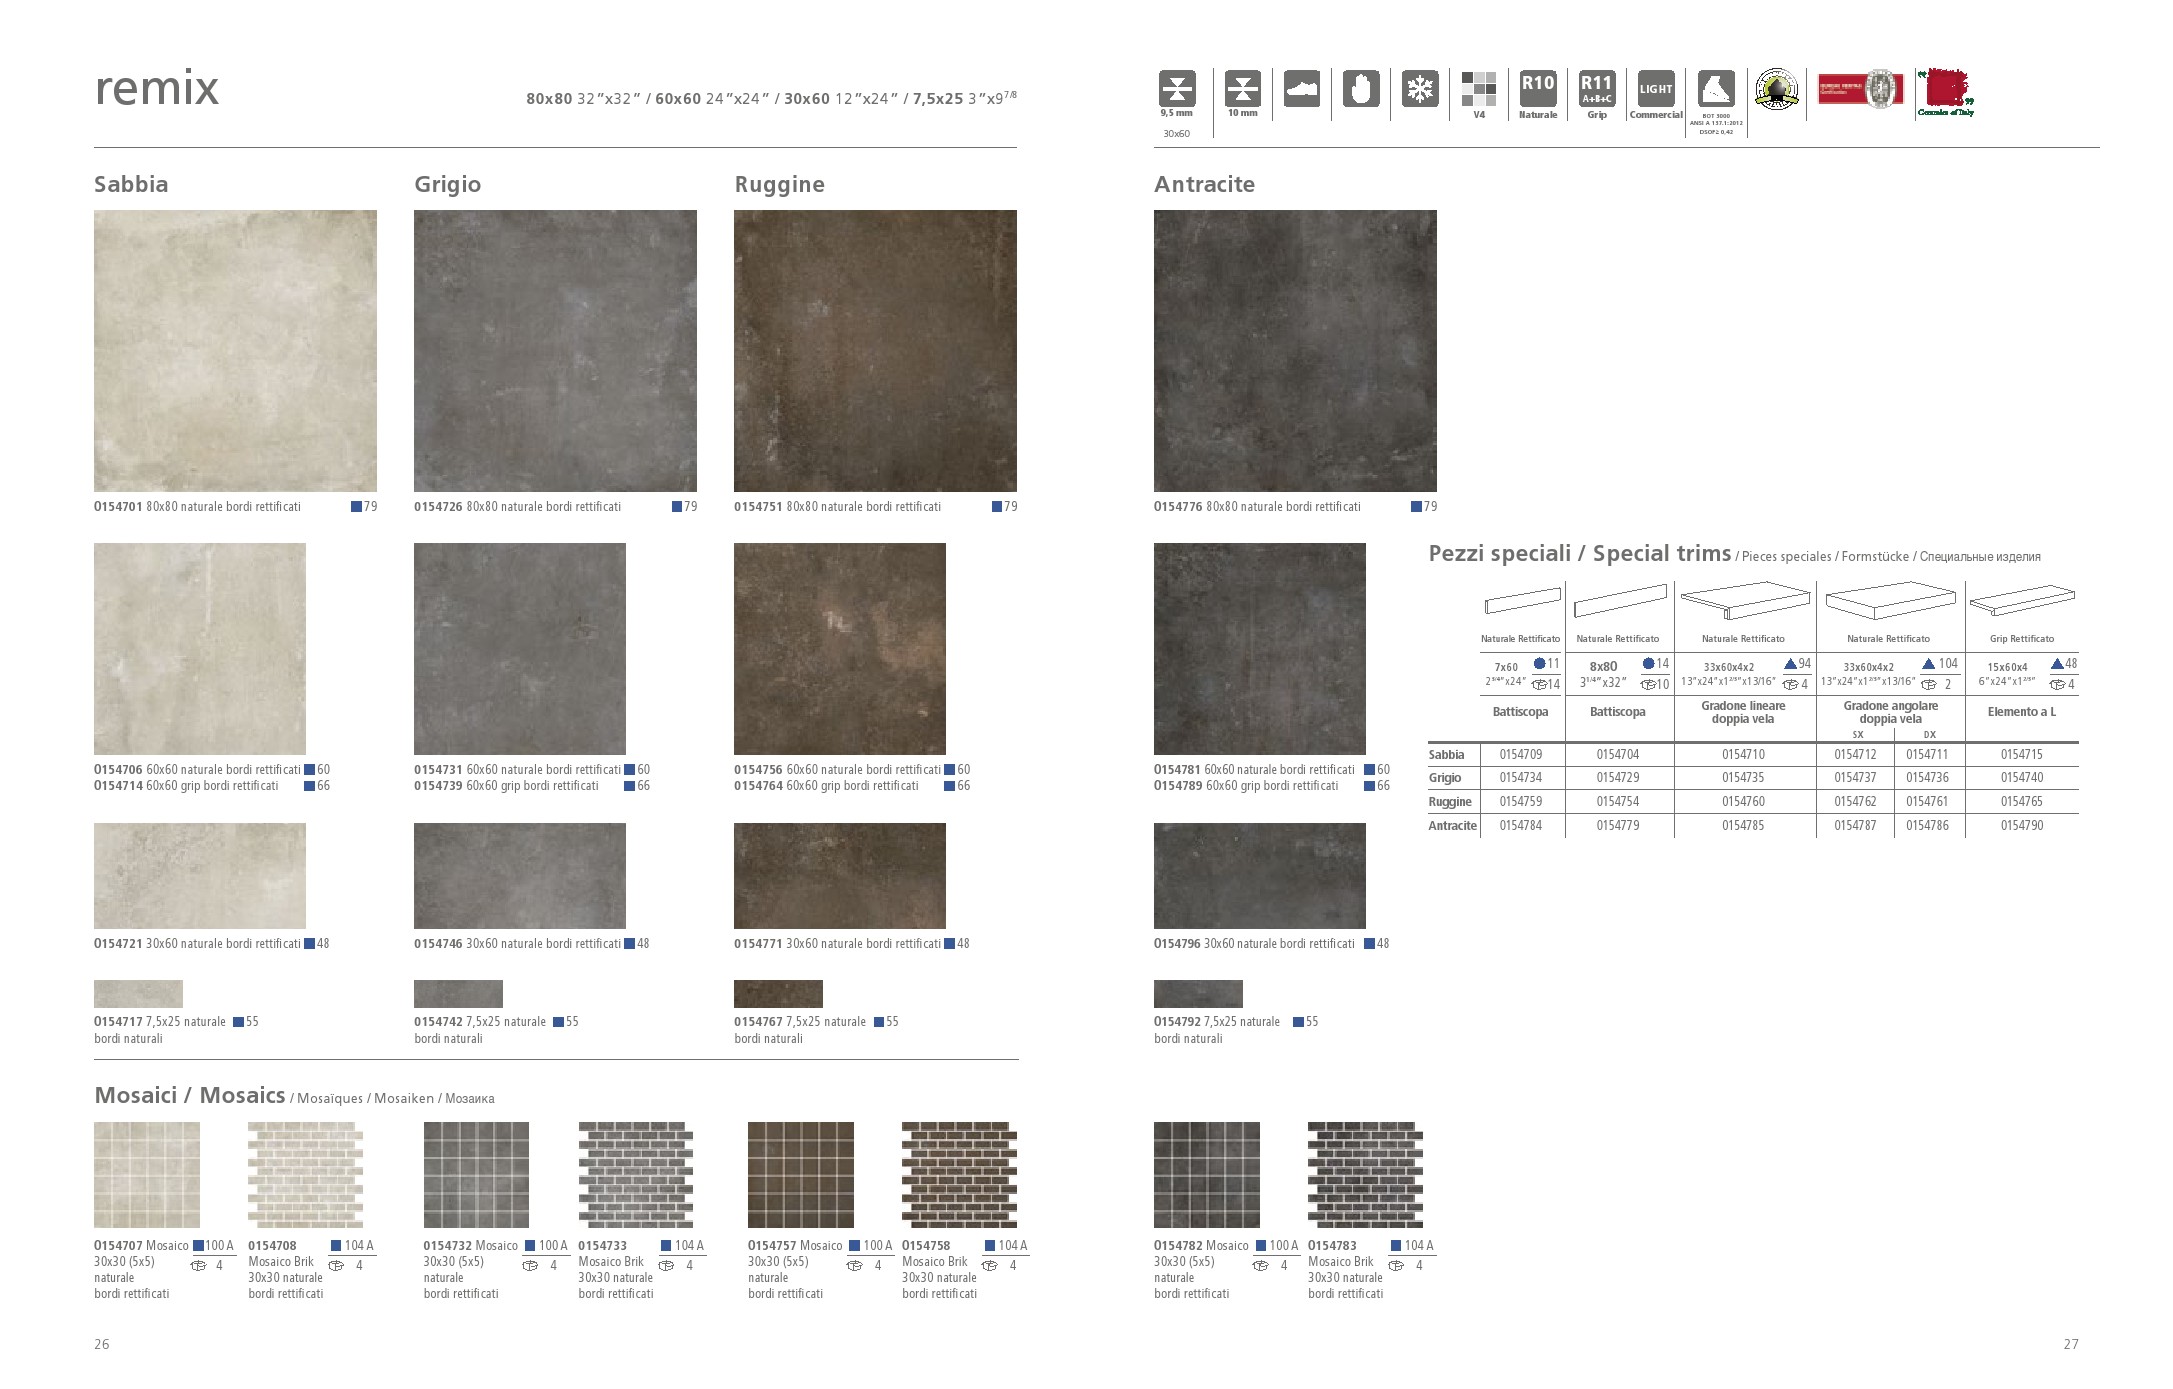Select the Antracite Mosaico Brik thumbnail
This screenshot has height=1389, width=2173.
tap(1365, 1175)
